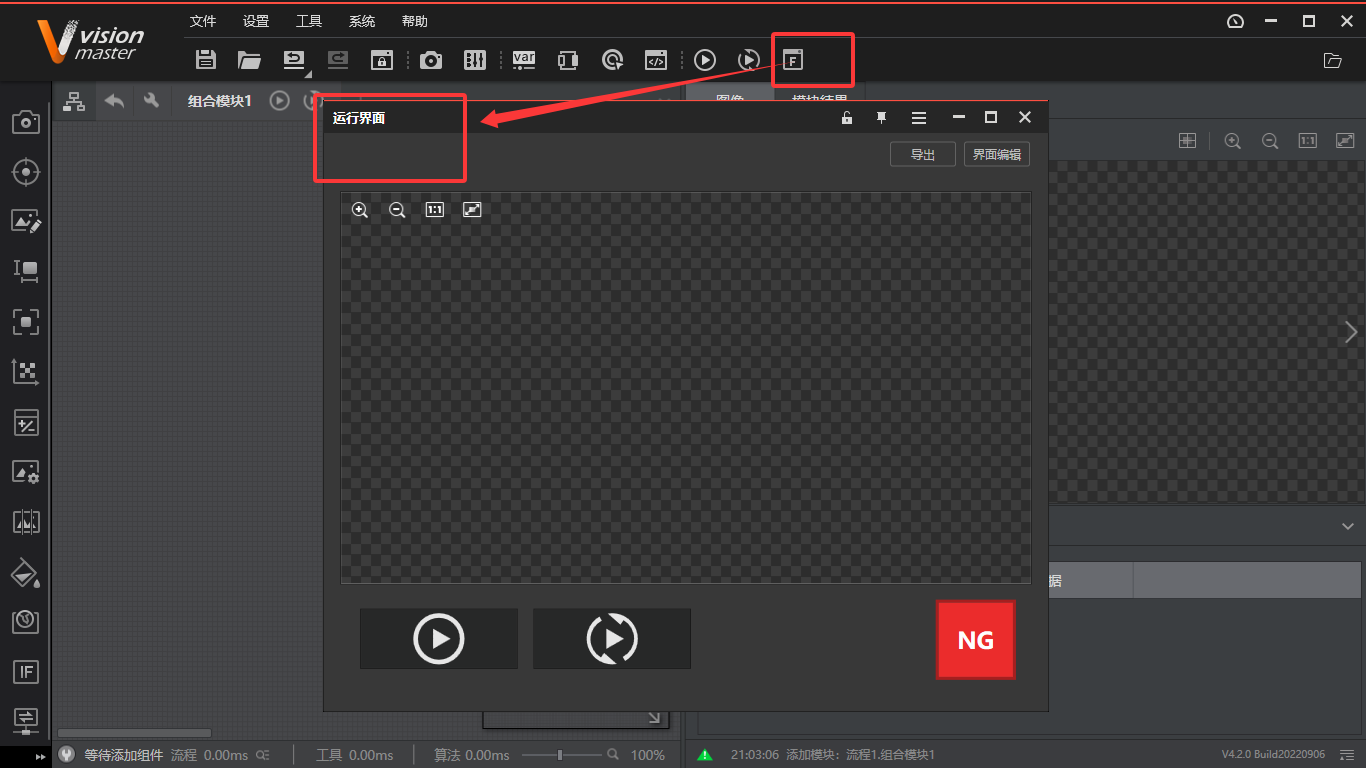Open the variable manager (var icon)
The width and height of the screenshot is (1366, 768).
523,60
